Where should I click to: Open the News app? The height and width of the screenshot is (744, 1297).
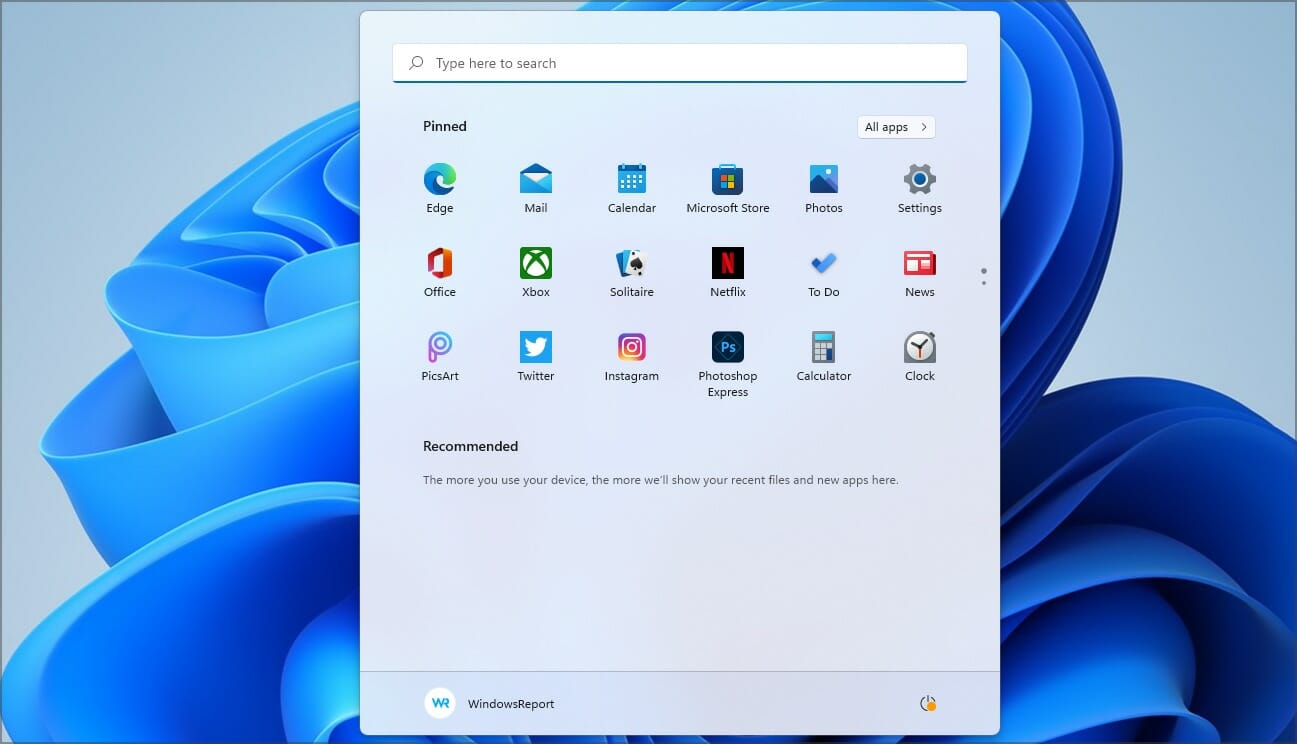[x=920, y=273]
